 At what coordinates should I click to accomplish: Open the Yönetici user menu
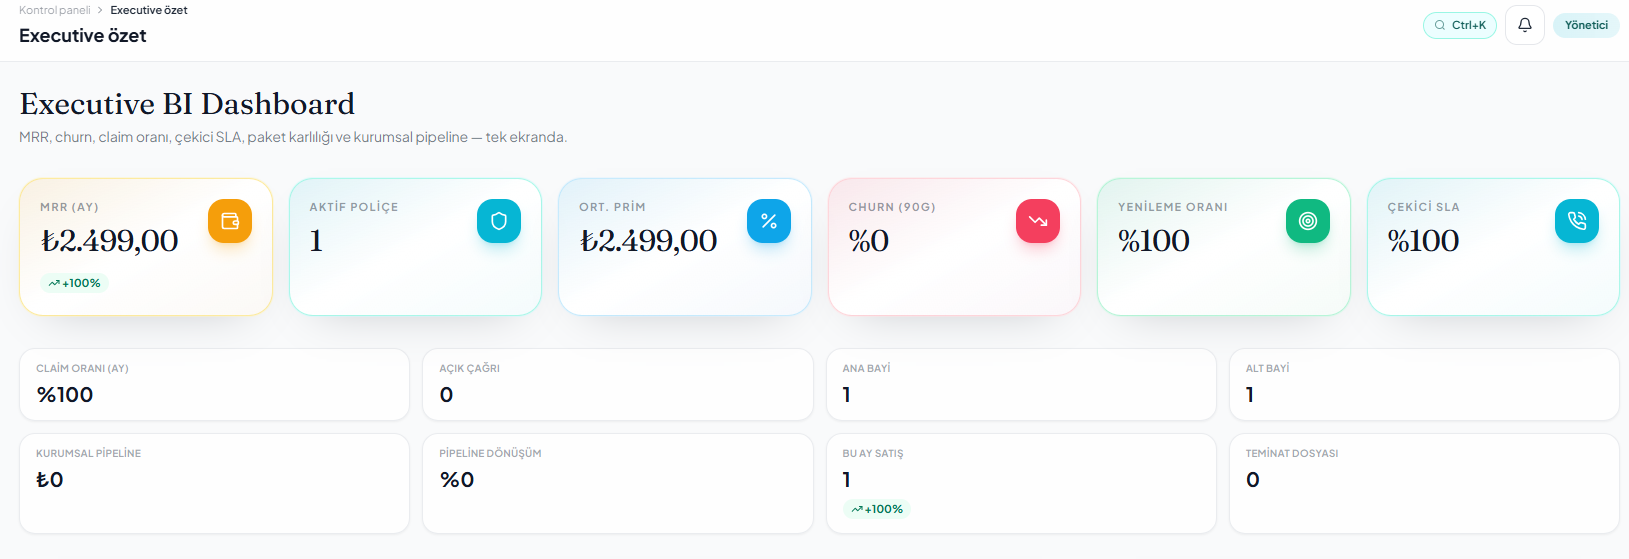[x=1586, y=25]
